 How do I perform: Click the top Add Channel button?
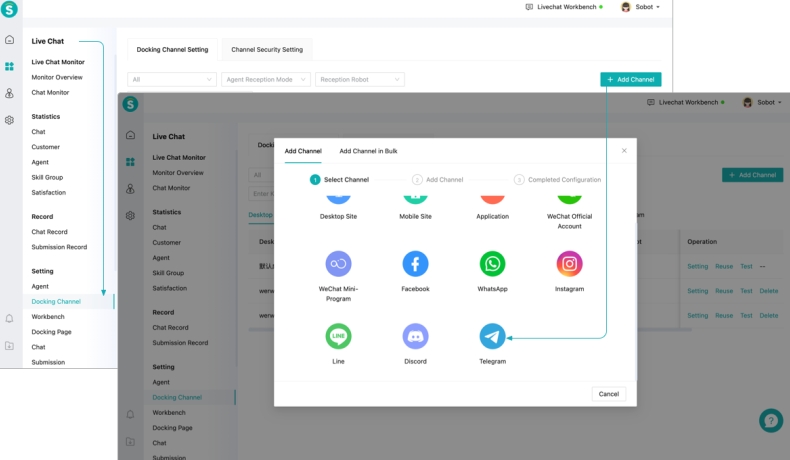631,79
